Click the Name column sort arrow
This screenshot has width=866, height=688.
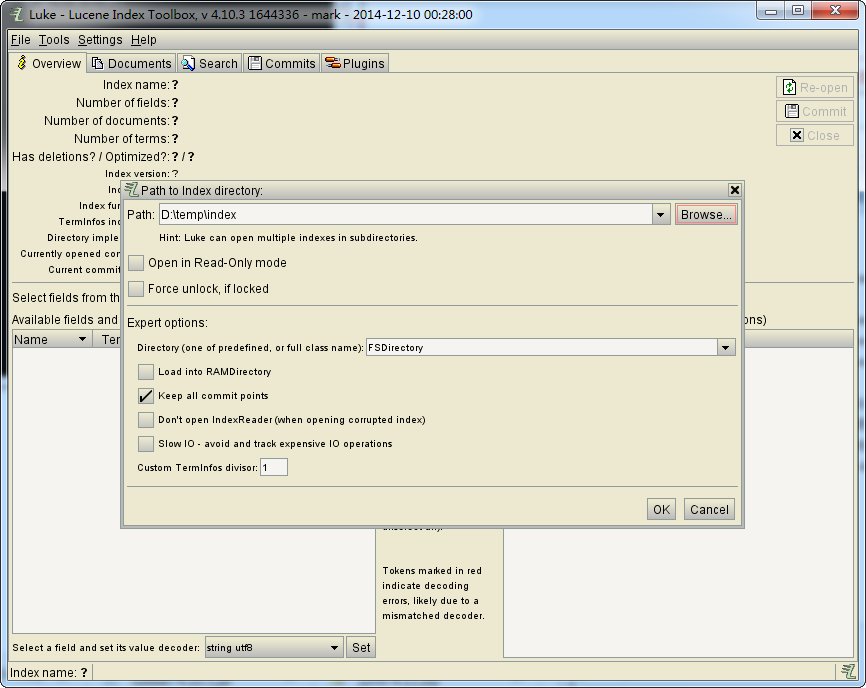(x=82, y=339)
